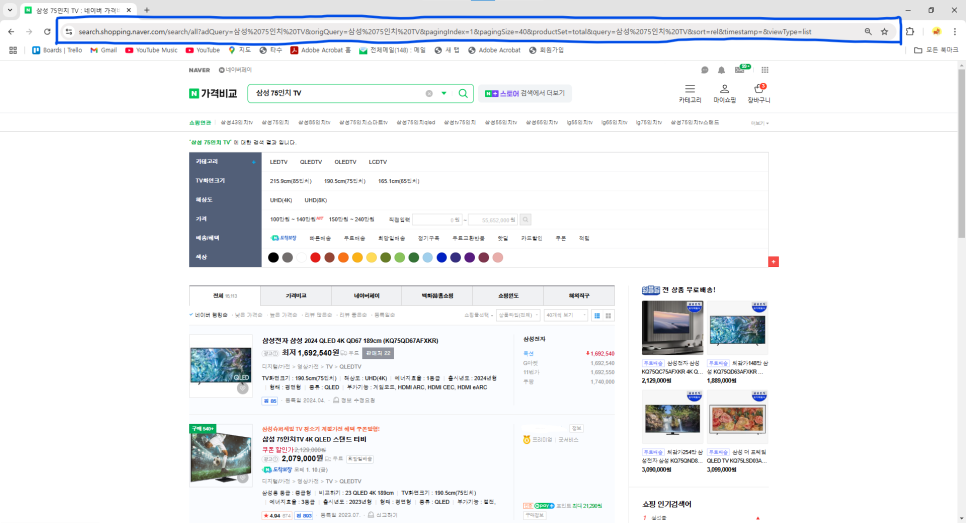Switch to list view icon
Screen dimensions: 966x523
pyautogui.click(x=596, y=315)
